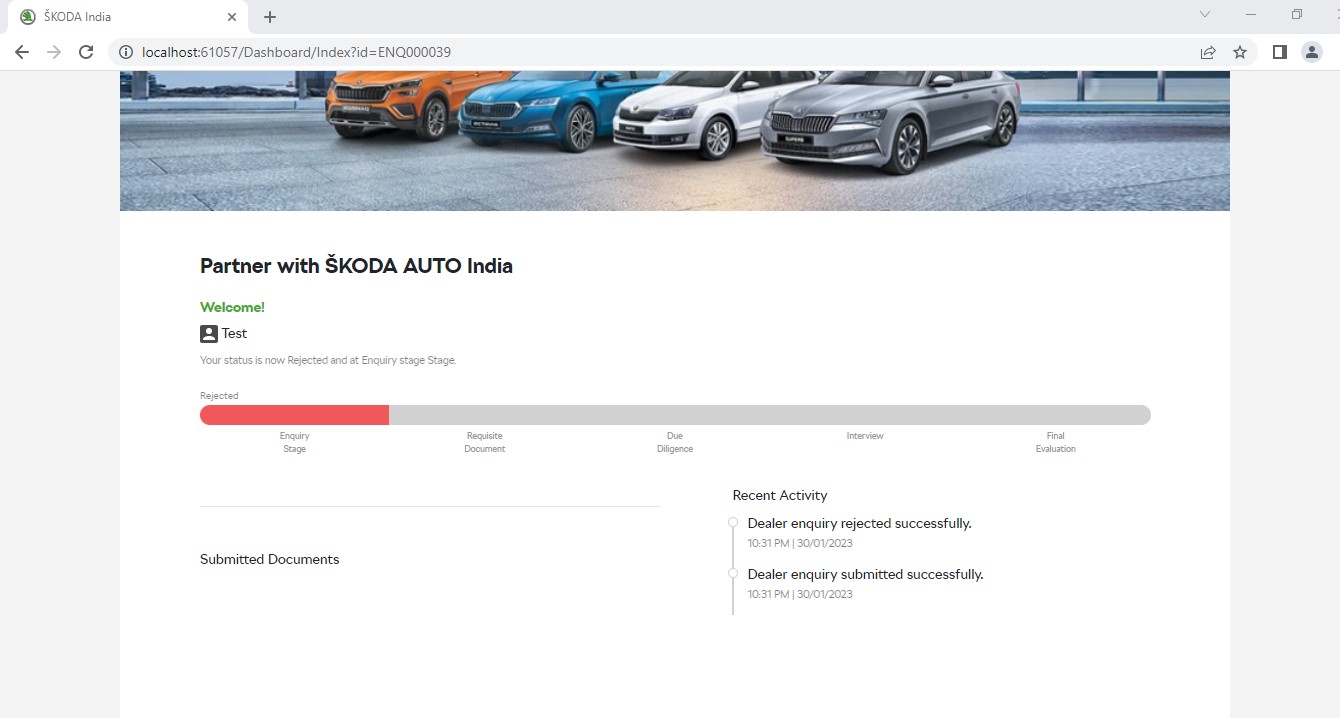This screenshot has width=1340, height=718.
Task: Click the grey remaining progress bar
Action: [x=770, y=415]
